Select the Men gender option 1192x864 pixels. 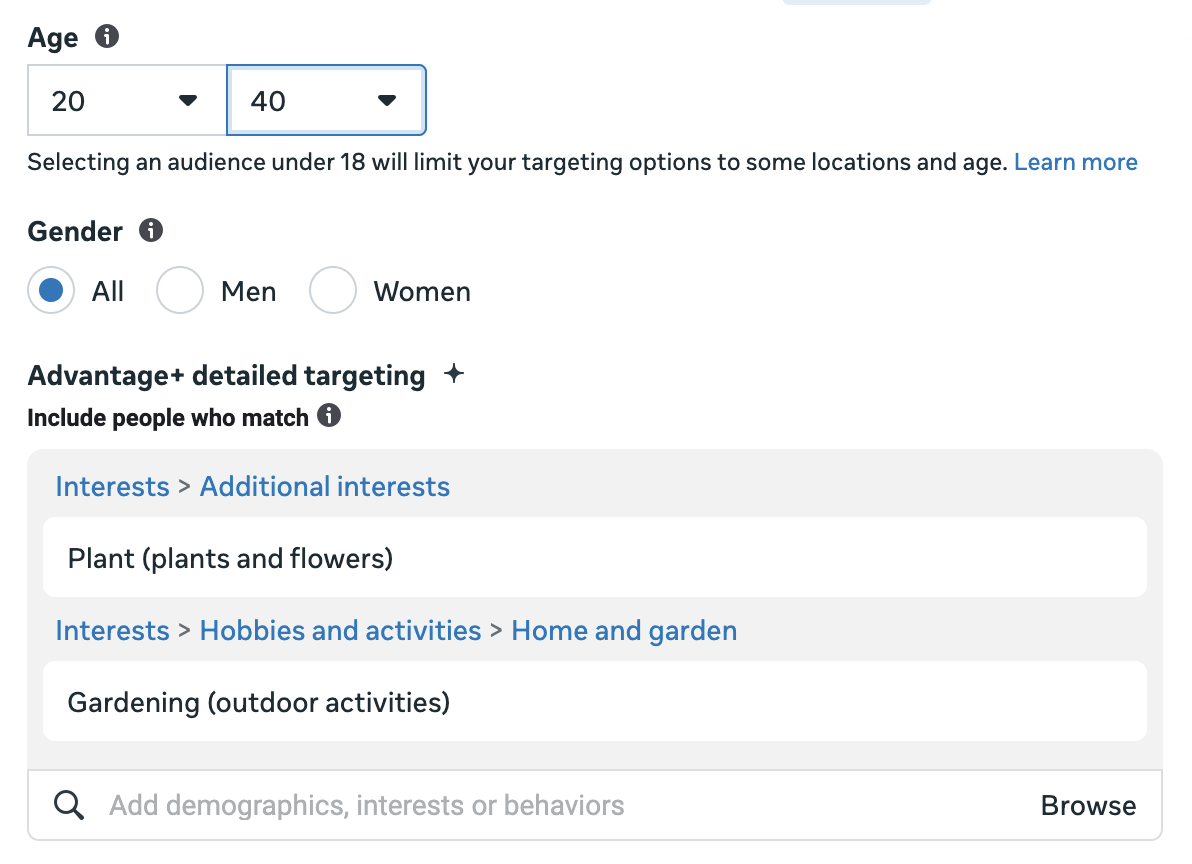[180, 291]
